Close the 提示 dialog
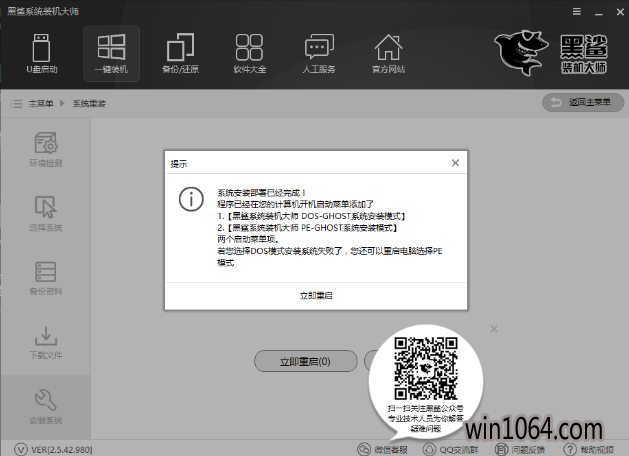This screenshot has width=629, height=456. pyautogui.click(x=455, y=163)
